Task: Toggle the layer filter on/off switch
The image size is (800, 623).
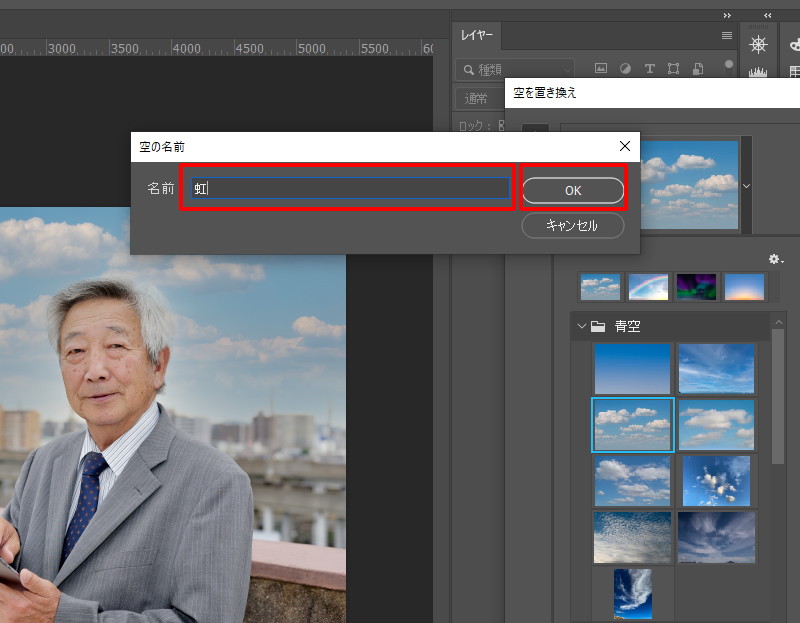Action: [x=729, y=65]
